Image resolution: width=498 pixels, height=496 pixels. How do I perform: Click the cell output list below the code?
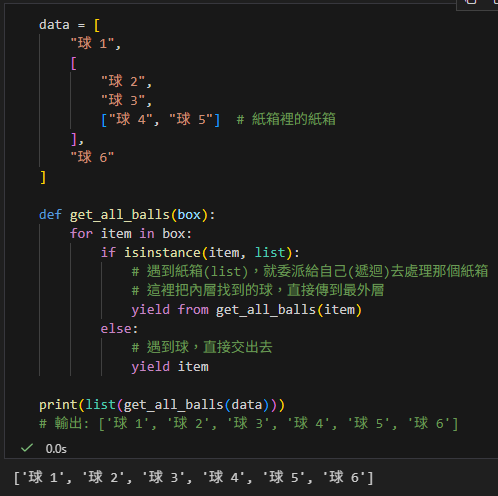click(x=193, y=477)
